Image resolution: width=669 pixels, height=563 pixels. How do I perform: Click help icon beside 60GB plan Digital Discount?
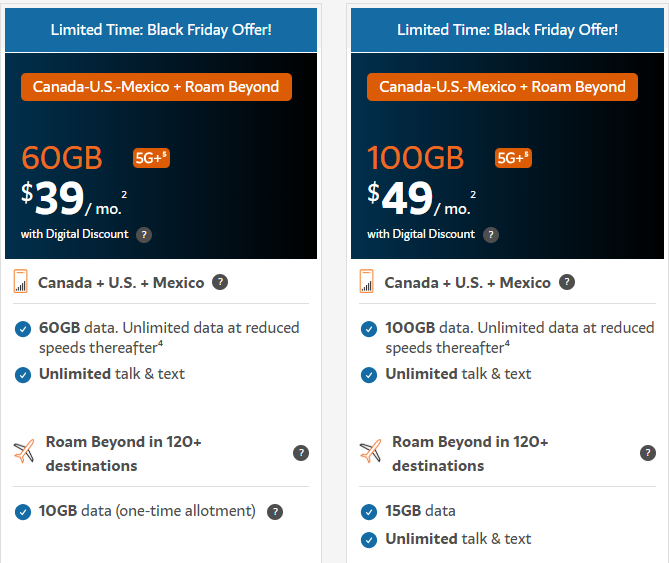tap(144, 235)
